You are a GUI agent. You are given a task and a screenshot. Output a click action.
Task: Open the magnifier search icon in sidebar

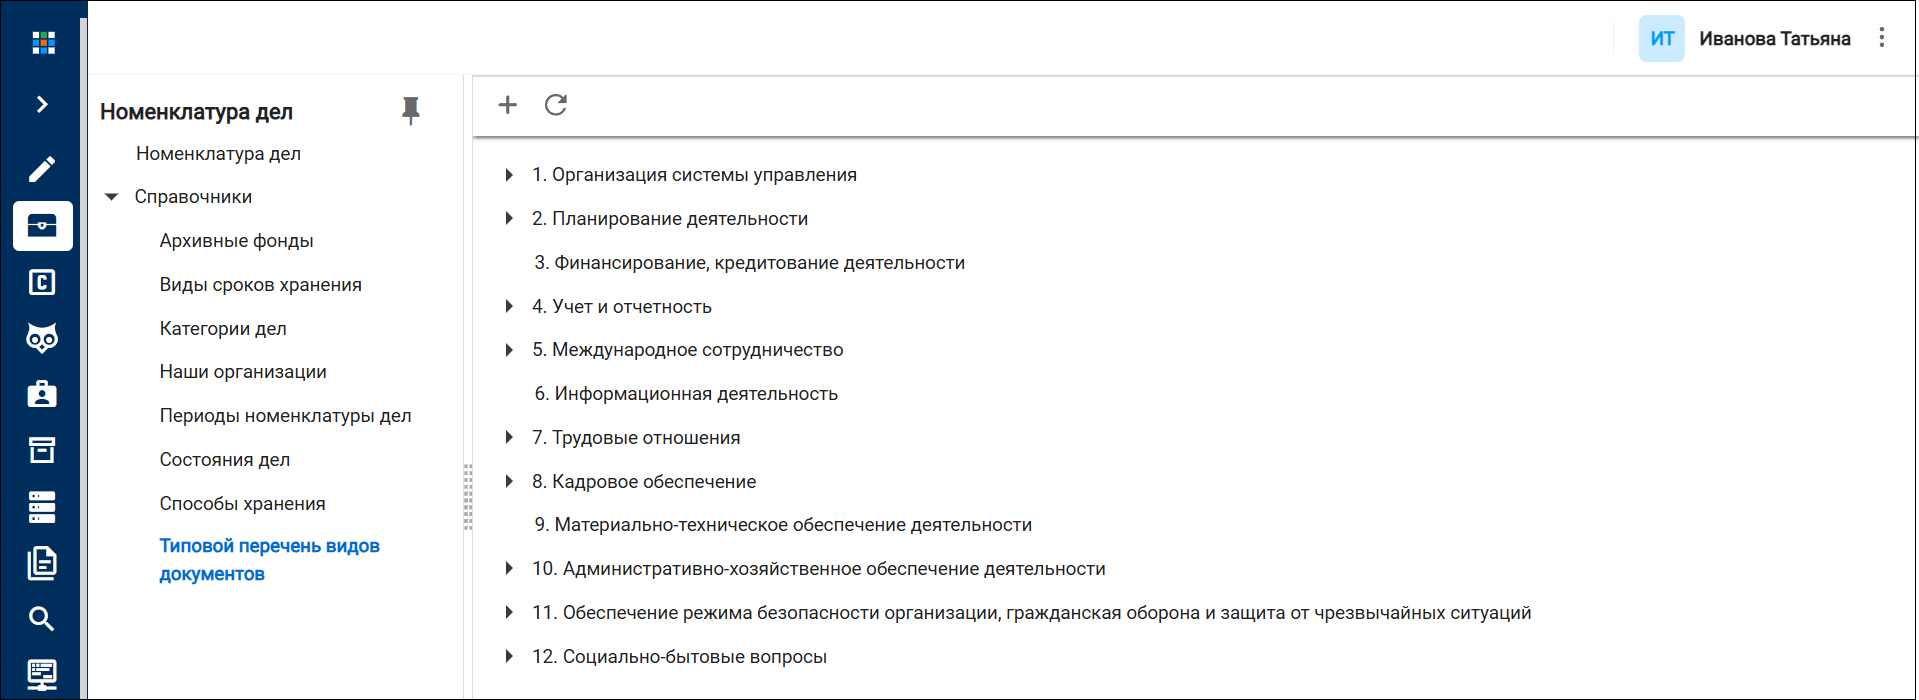point(42,618)
